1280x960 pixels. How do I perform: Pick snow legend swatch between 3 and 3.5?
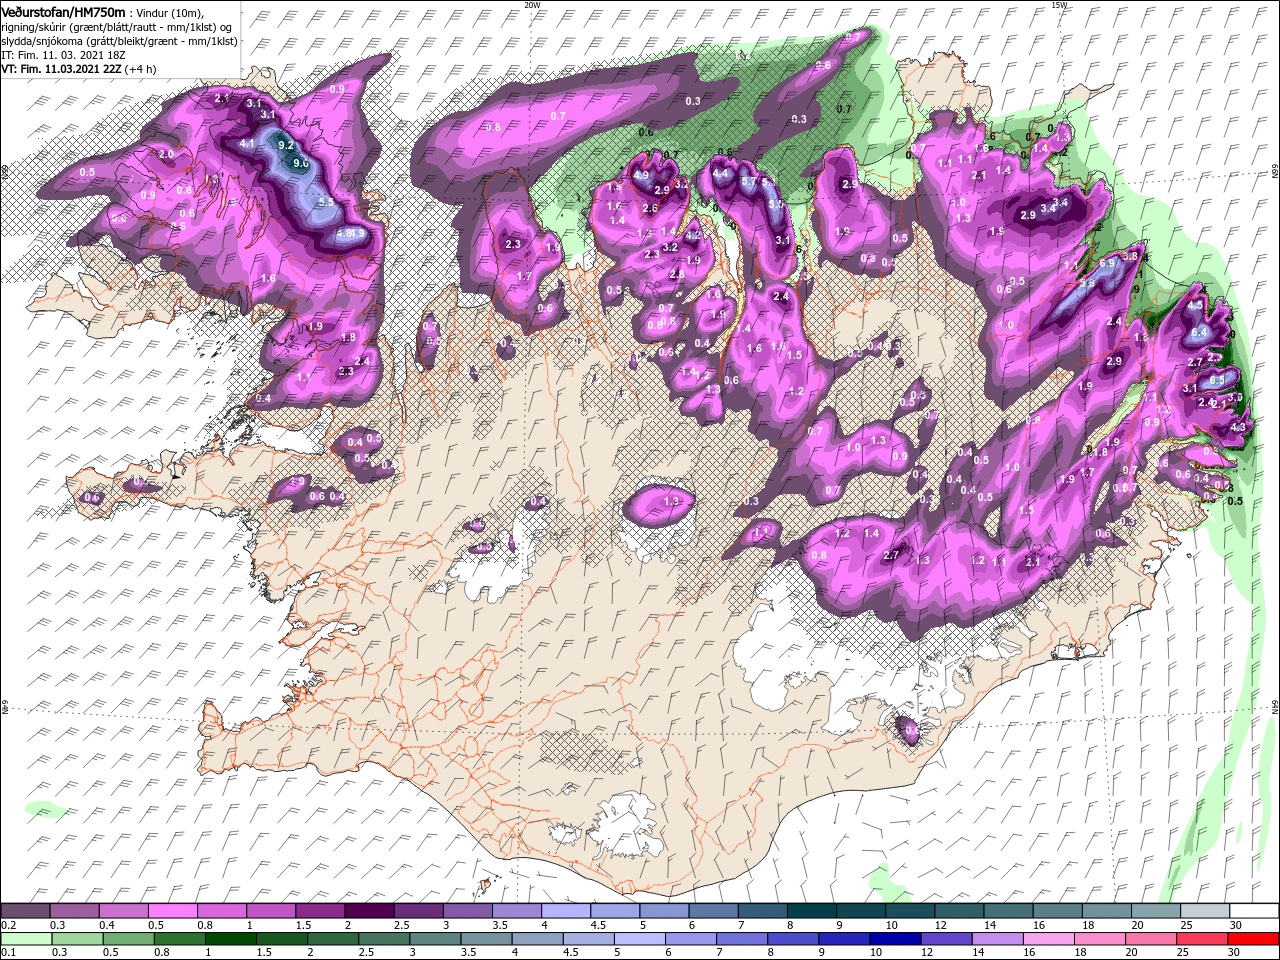click(467, 911)
